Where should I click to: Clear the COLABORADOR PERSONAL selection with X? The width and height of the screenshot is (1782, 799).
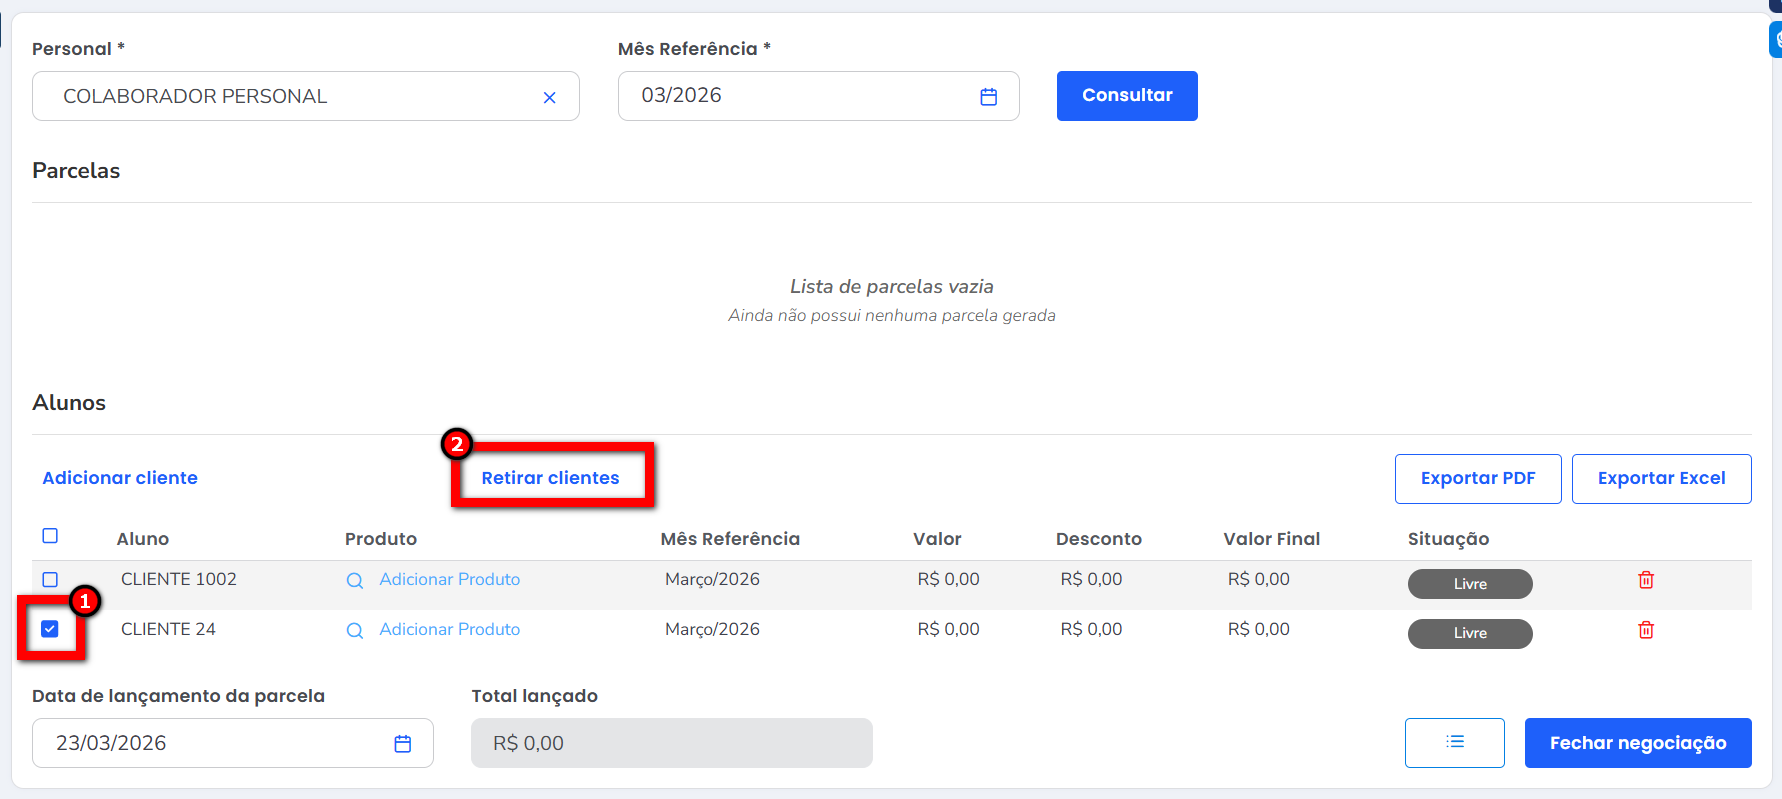(549, 97)
